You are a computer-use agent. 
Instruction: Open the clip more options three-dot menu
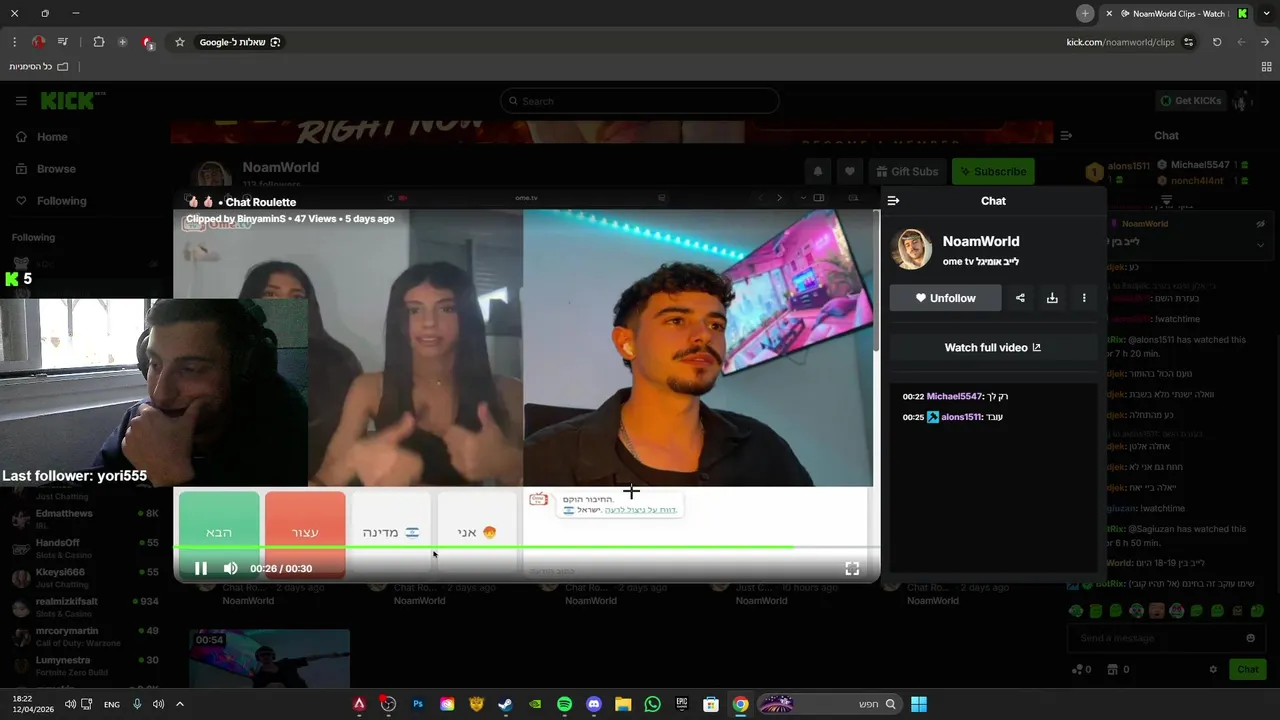1084,298
